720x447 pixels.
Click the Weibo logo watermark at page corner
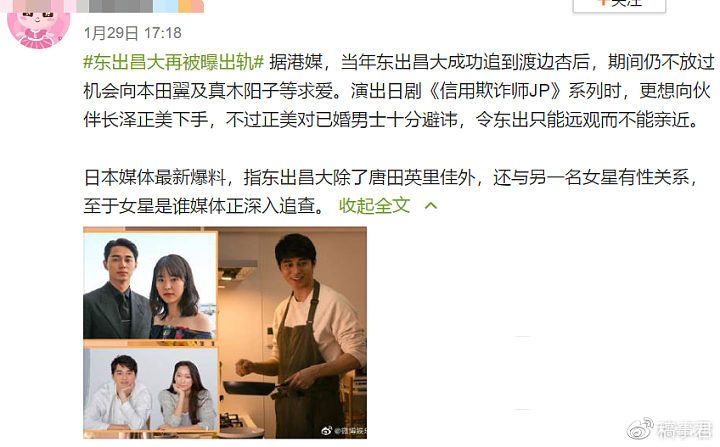(640, 429)
